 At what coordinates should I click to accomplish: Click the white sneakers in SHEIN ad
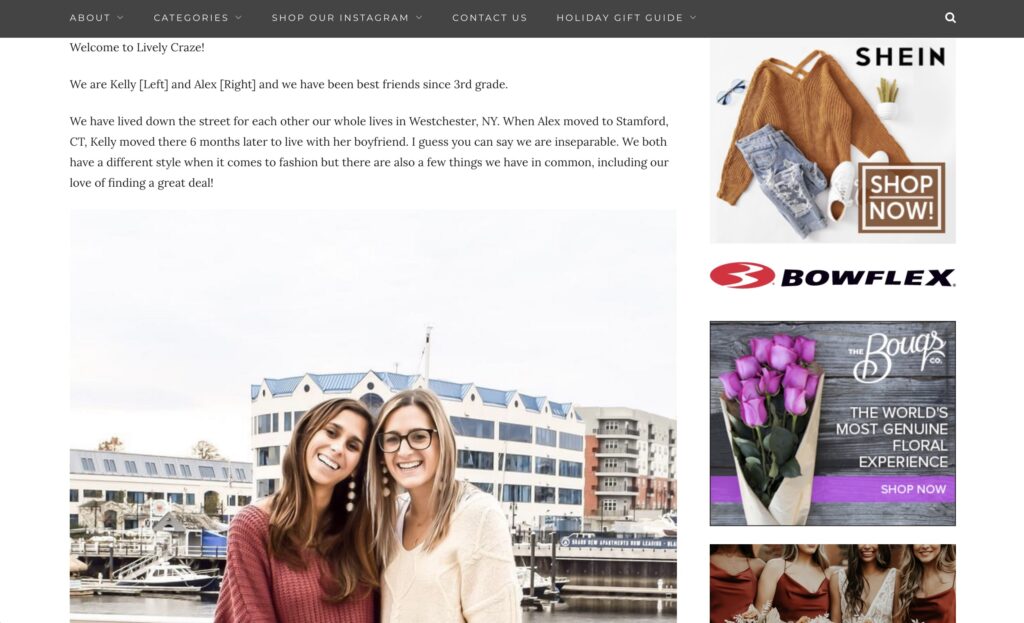click(x=844, y=188)
